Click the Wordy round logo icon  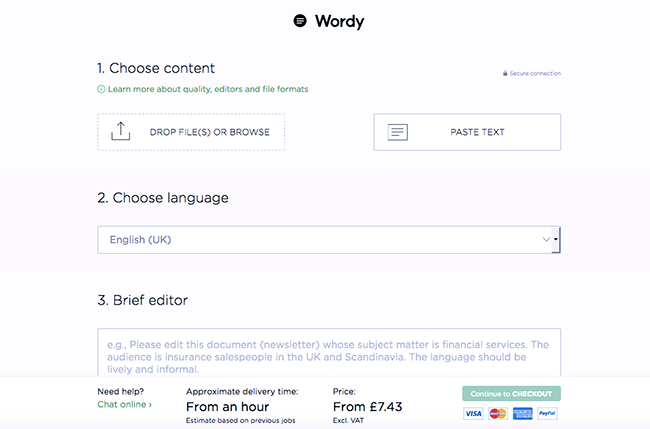pyautogui.click(x=300, y=20)
